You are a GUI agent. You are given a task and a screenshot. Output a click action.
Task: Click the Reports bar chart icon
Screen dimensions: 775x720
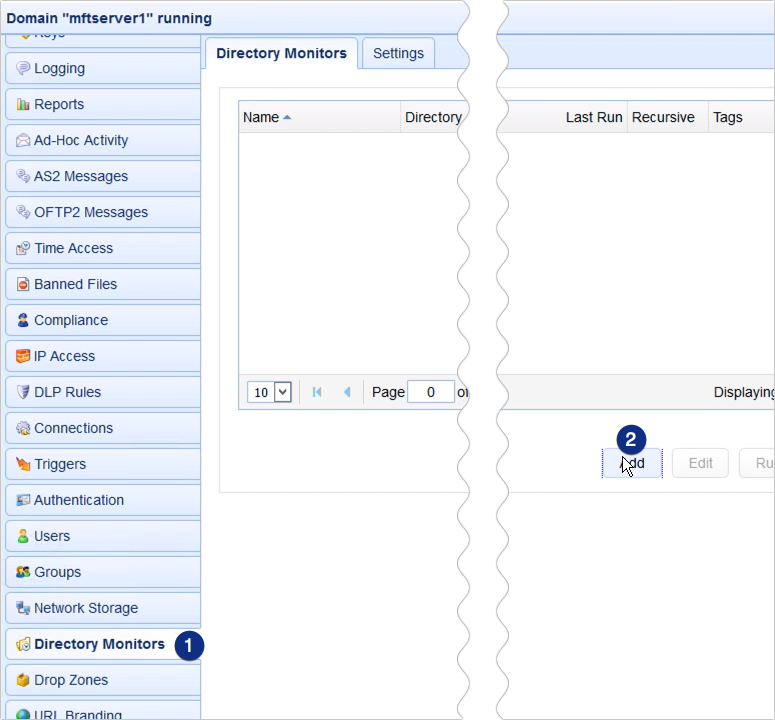(23, 104)
